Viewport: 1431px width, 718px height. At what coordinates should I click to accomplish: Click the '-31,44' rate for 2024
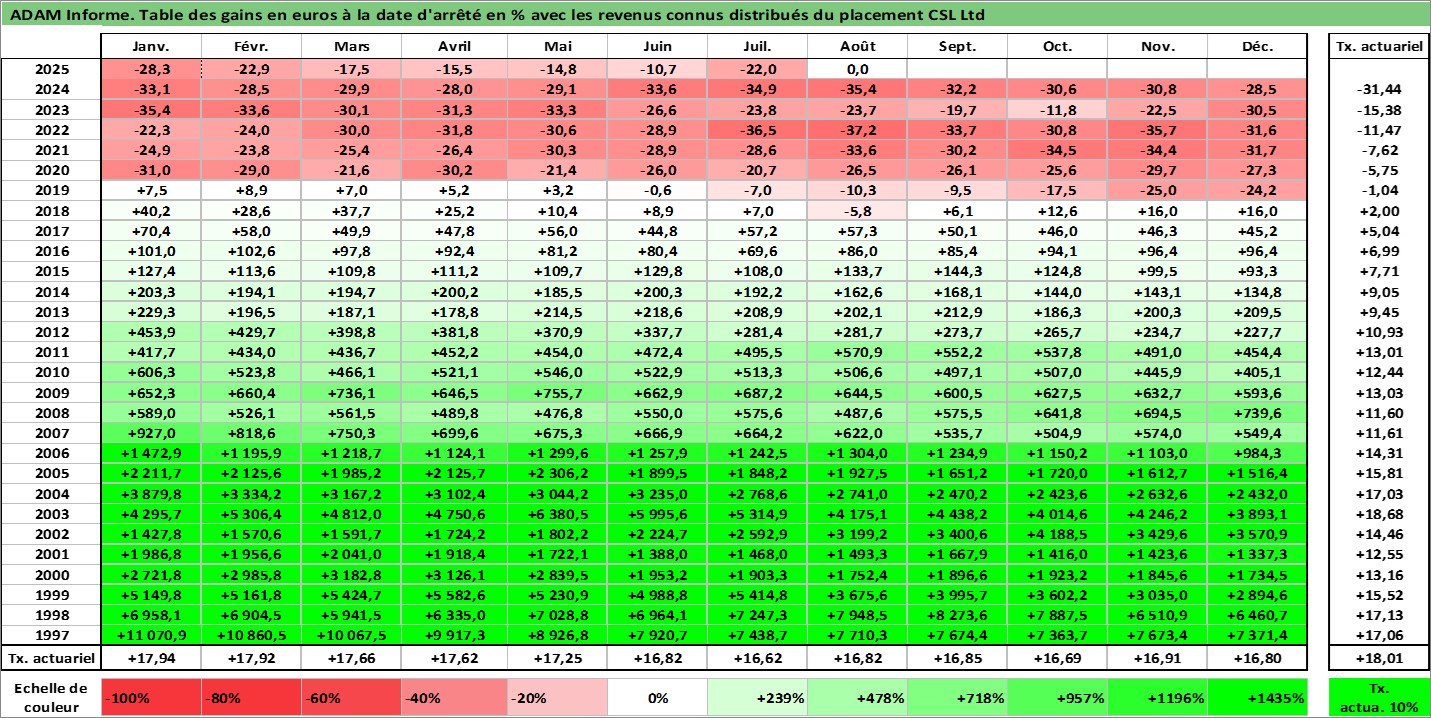(1379, 89)
